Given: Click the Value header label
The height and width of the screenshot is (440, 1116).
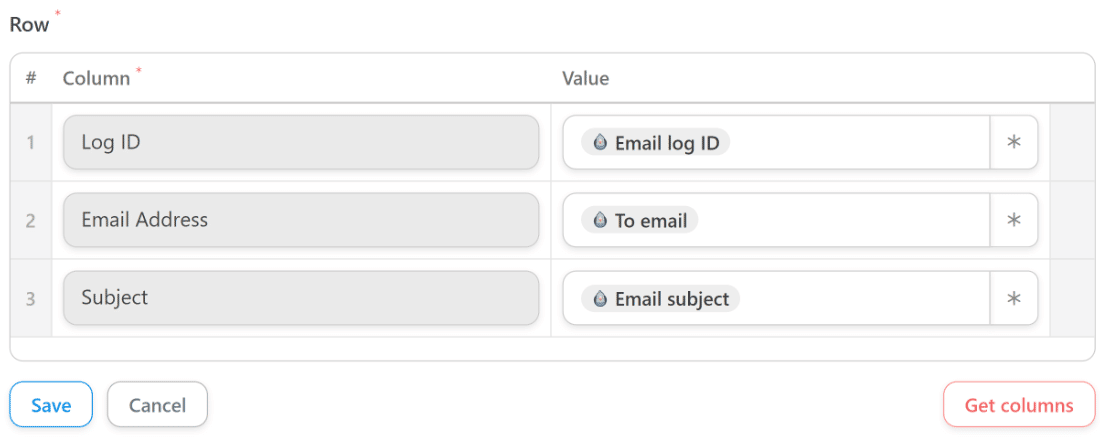Looking at the screenshot, I should pos(585,78).
